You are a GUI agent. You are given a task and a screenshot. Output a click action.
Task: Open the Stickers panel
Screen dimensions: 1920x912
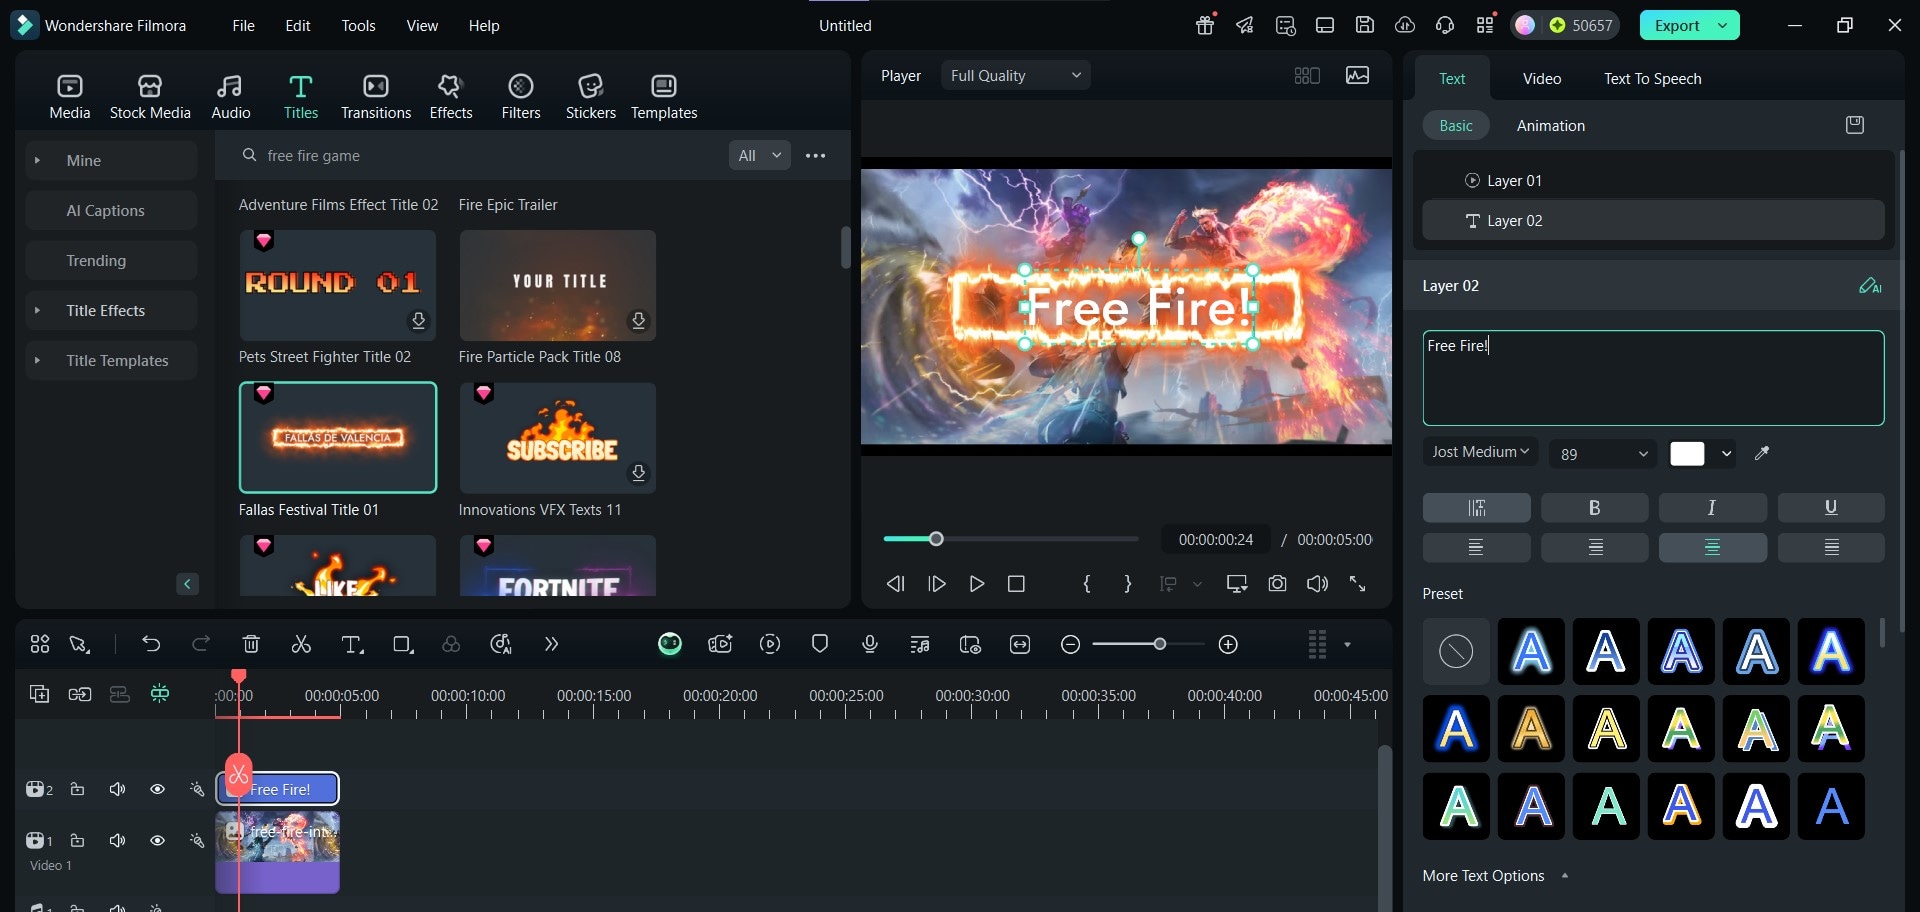click(x=591, y=97)
